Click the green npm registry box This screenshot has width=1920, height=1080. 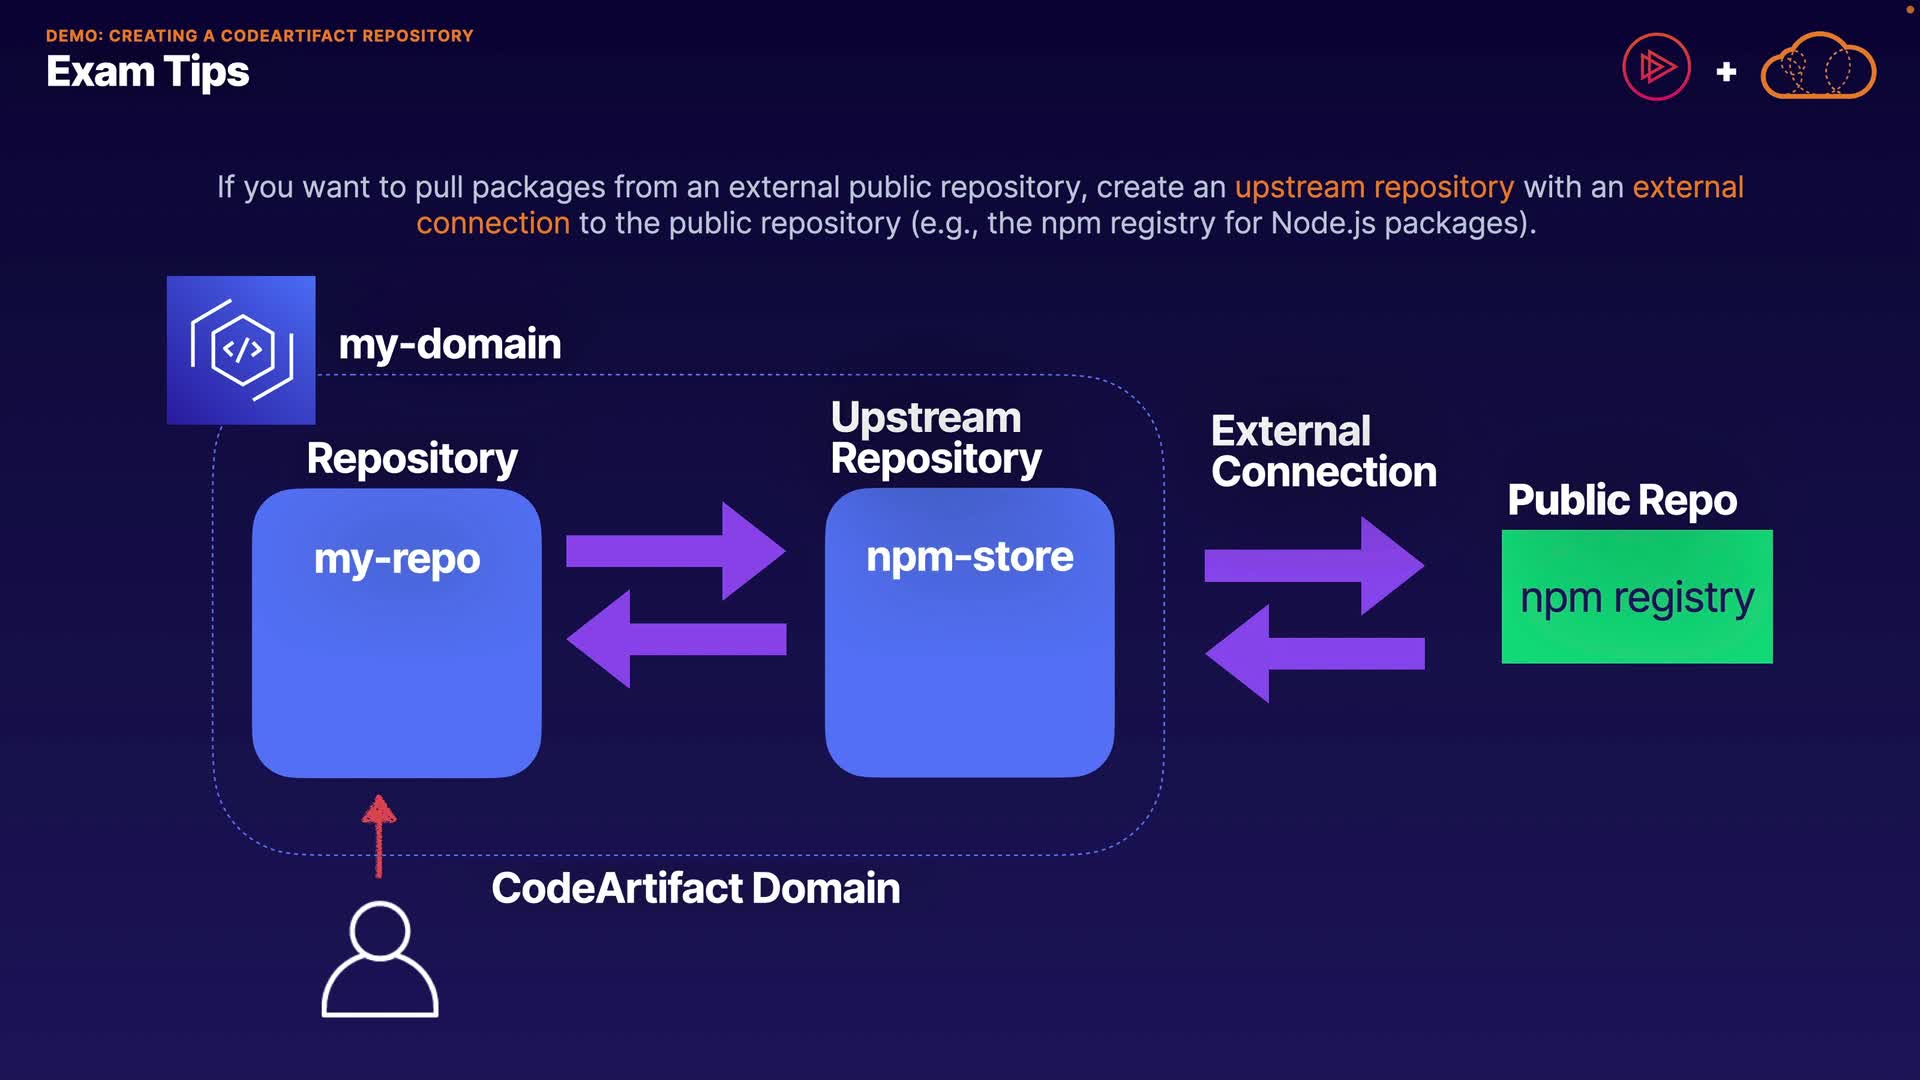(x=1637, y=597)
